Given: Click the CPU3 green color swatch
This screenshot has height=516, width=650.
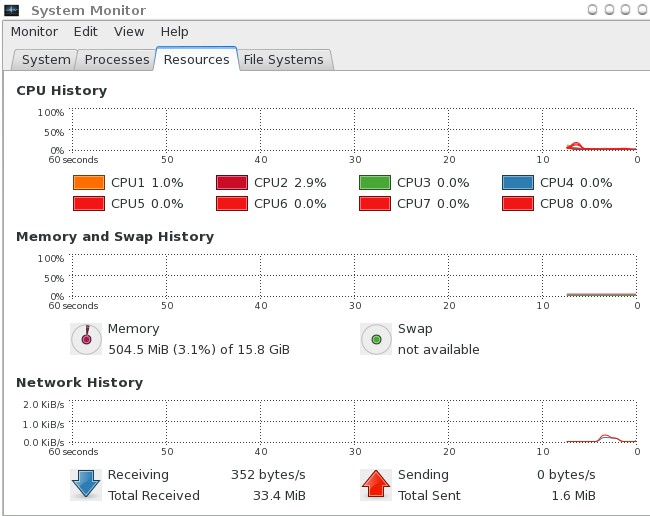Looking at the screenshot, I should pos(375,182).
